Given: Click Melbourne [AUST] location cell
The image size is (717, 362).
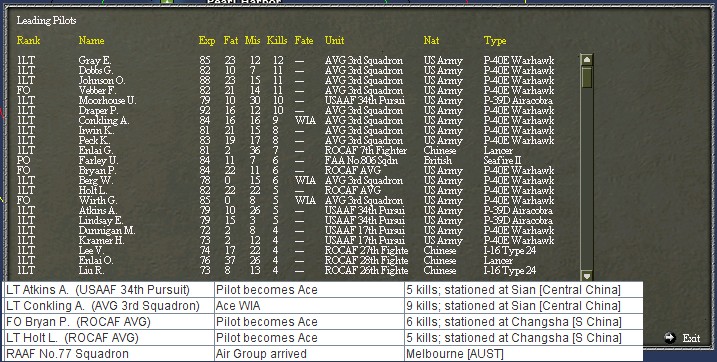Looking at the screenshot, I should click(x=524, y=354).
